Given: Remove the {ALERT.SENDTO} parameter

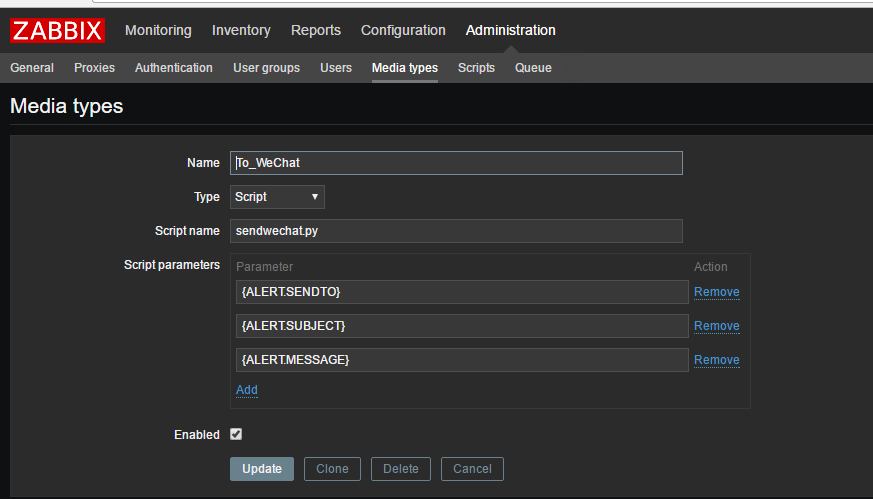Looking at the screenshot, I should [x=717, y=292].
